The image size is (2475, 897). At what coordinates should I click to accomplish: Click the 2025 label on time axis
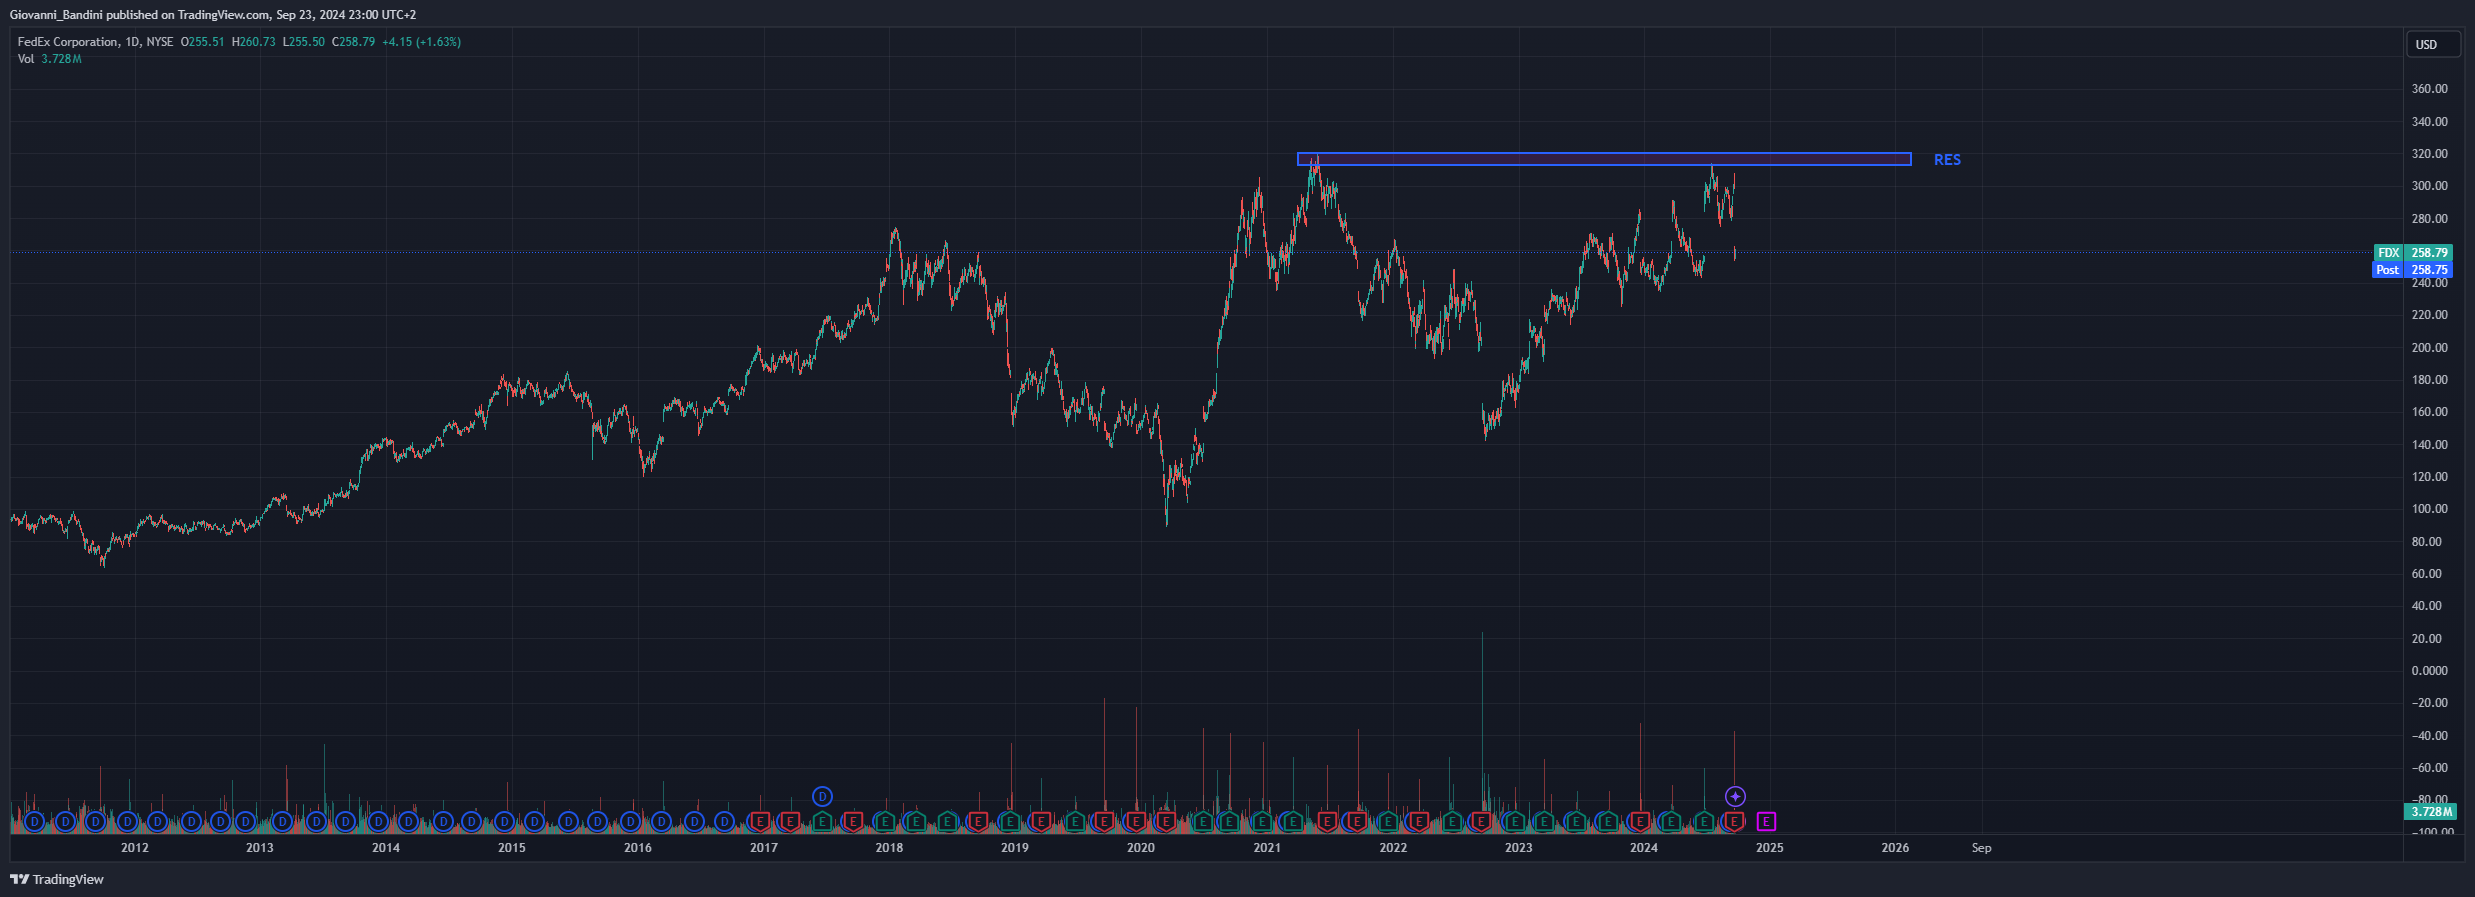[x=1770, y=848]
